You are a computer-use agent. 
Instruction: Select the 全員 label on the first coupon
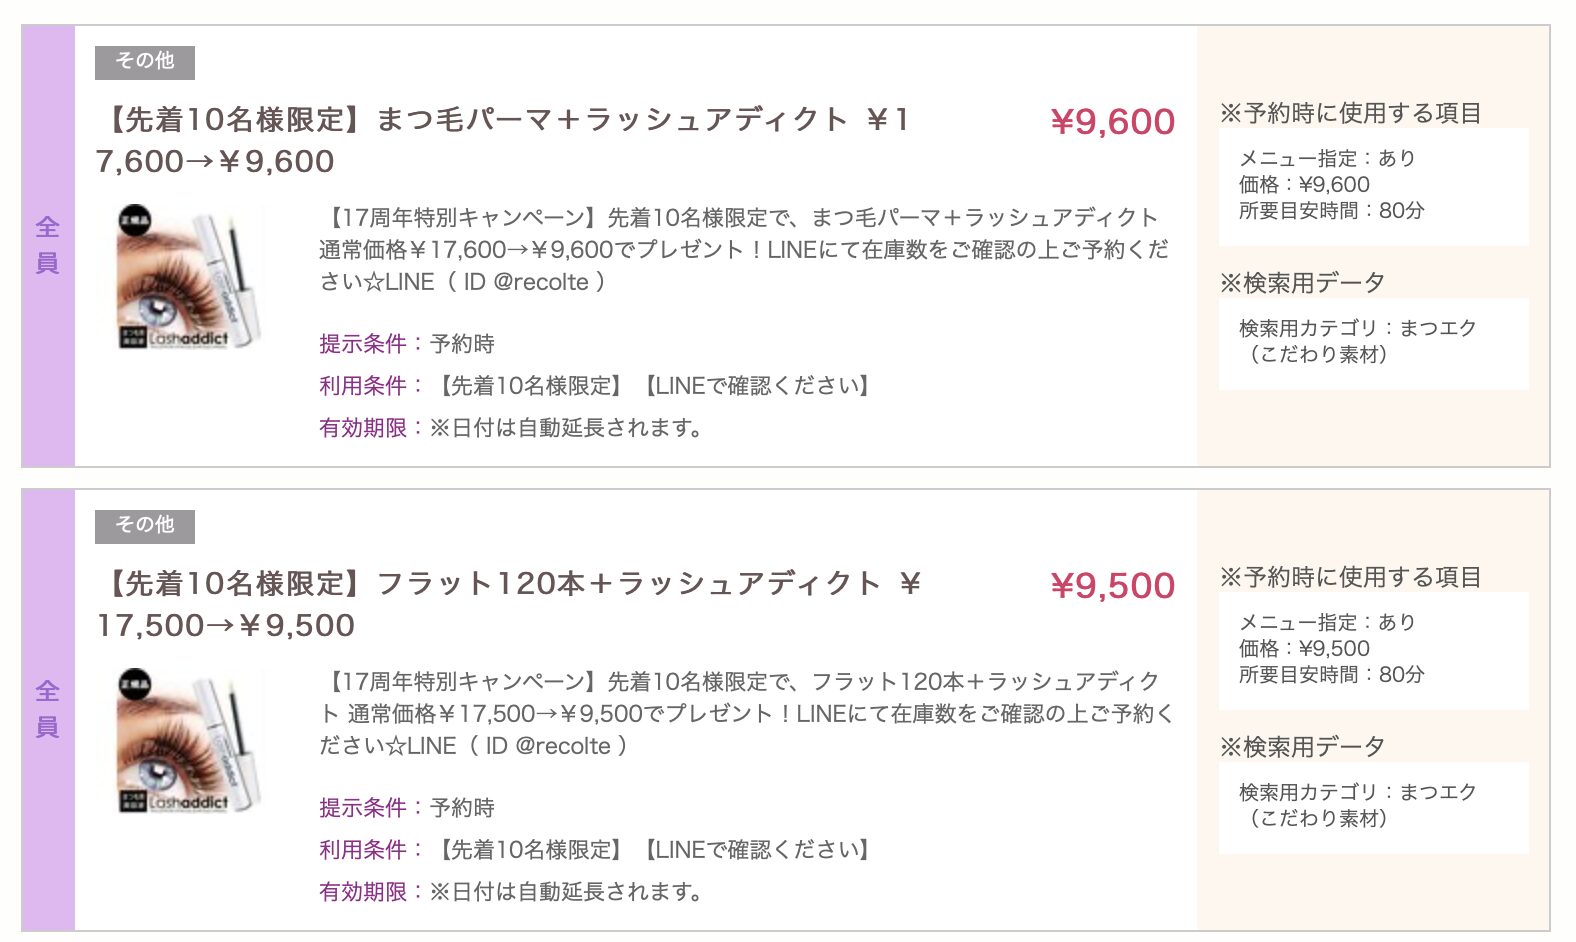[x=48, y=246]
